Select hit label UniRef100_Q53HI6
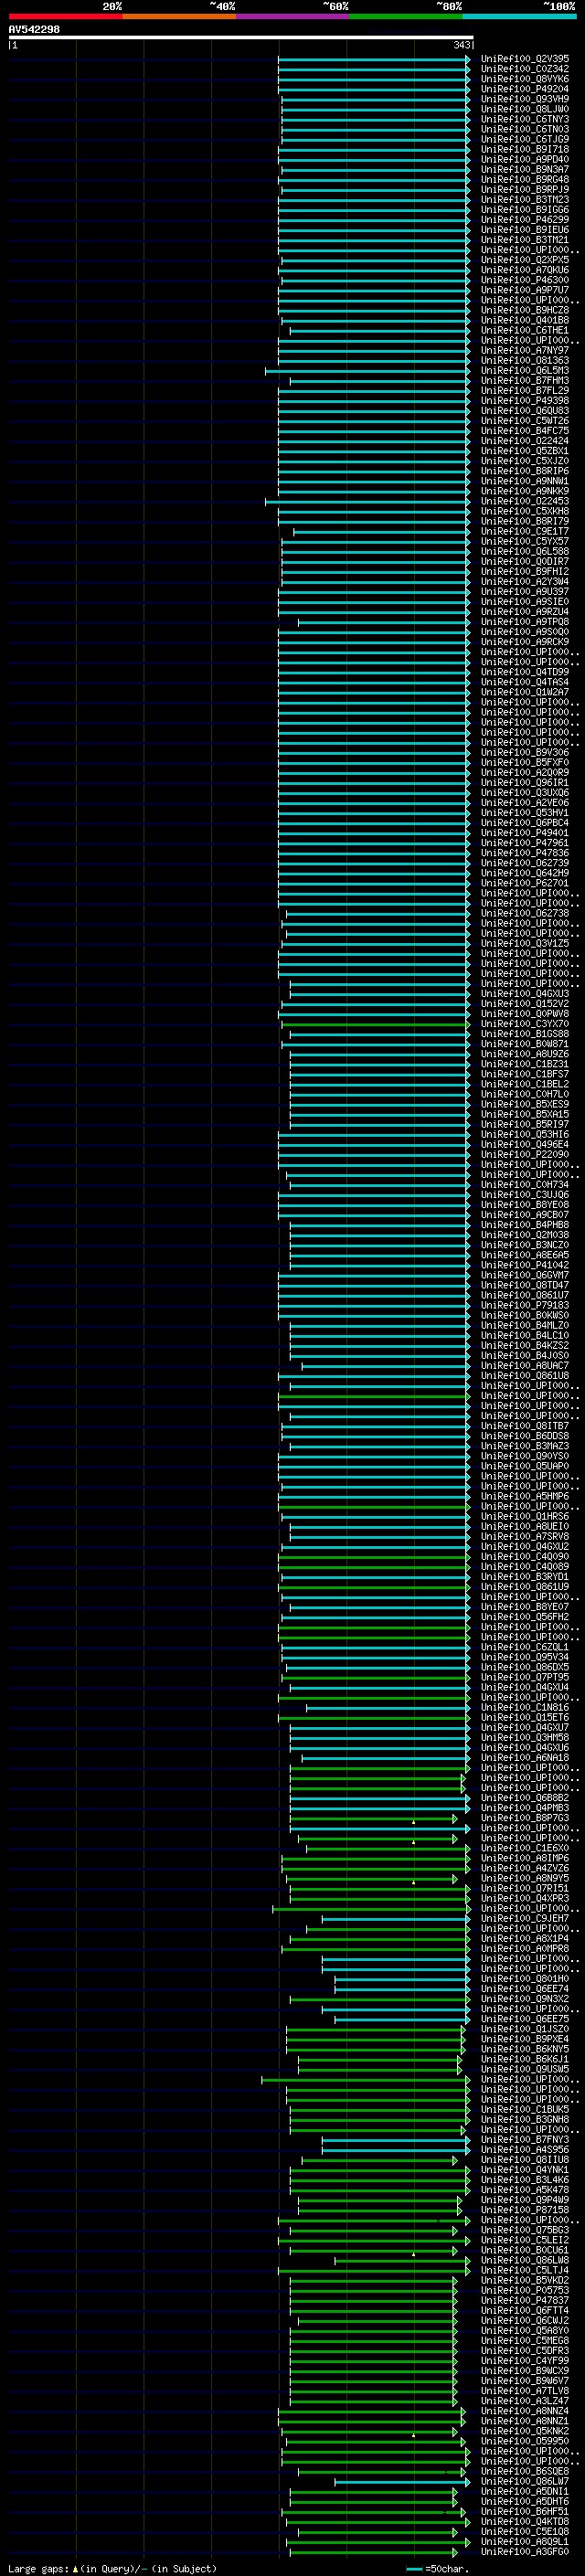The width and height of the screenshot is (585, 2576). pyautogui.click(x=525, y=1134)
